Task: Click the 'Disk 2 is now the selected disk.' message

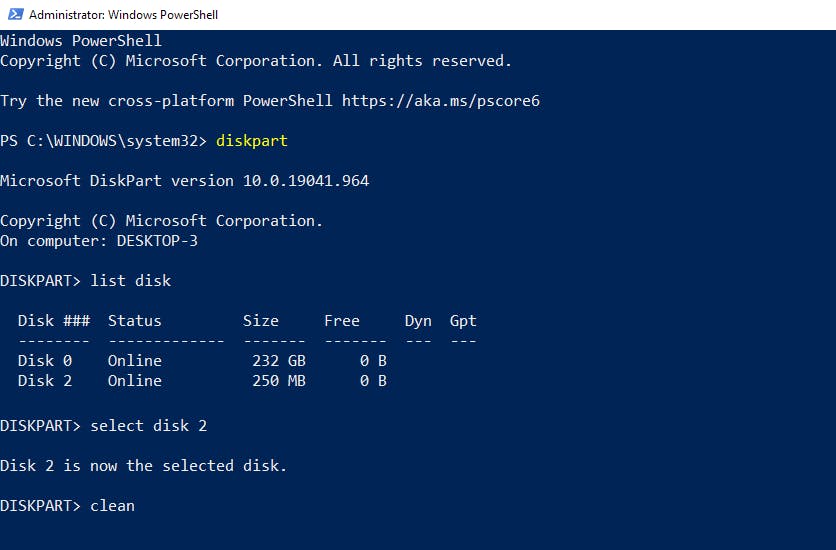Action: click(x=143, y=466)
